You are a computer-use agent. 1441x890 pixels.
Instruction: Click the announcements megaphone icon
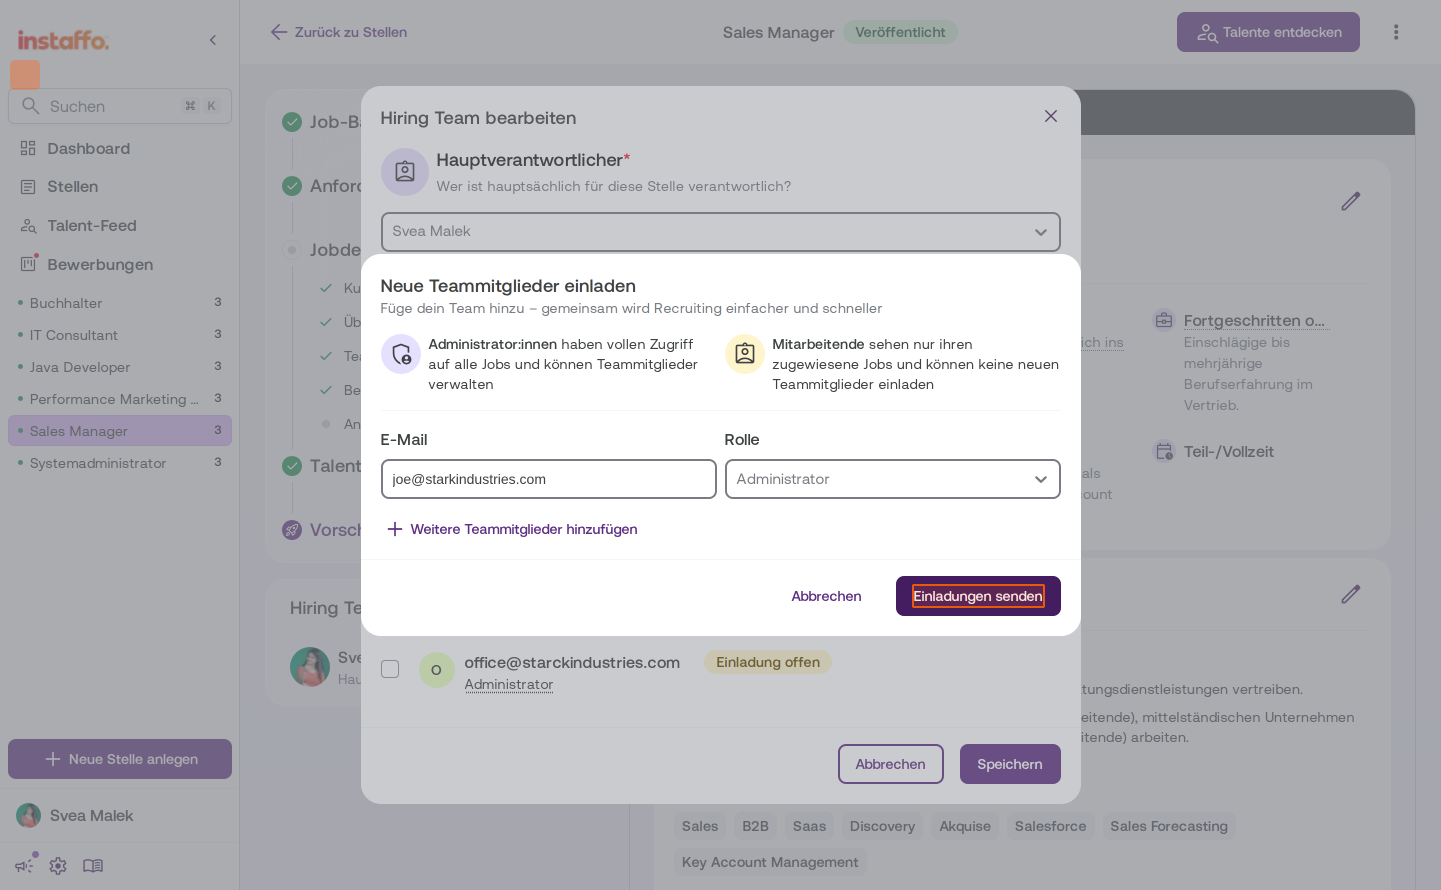click(25, 865)
